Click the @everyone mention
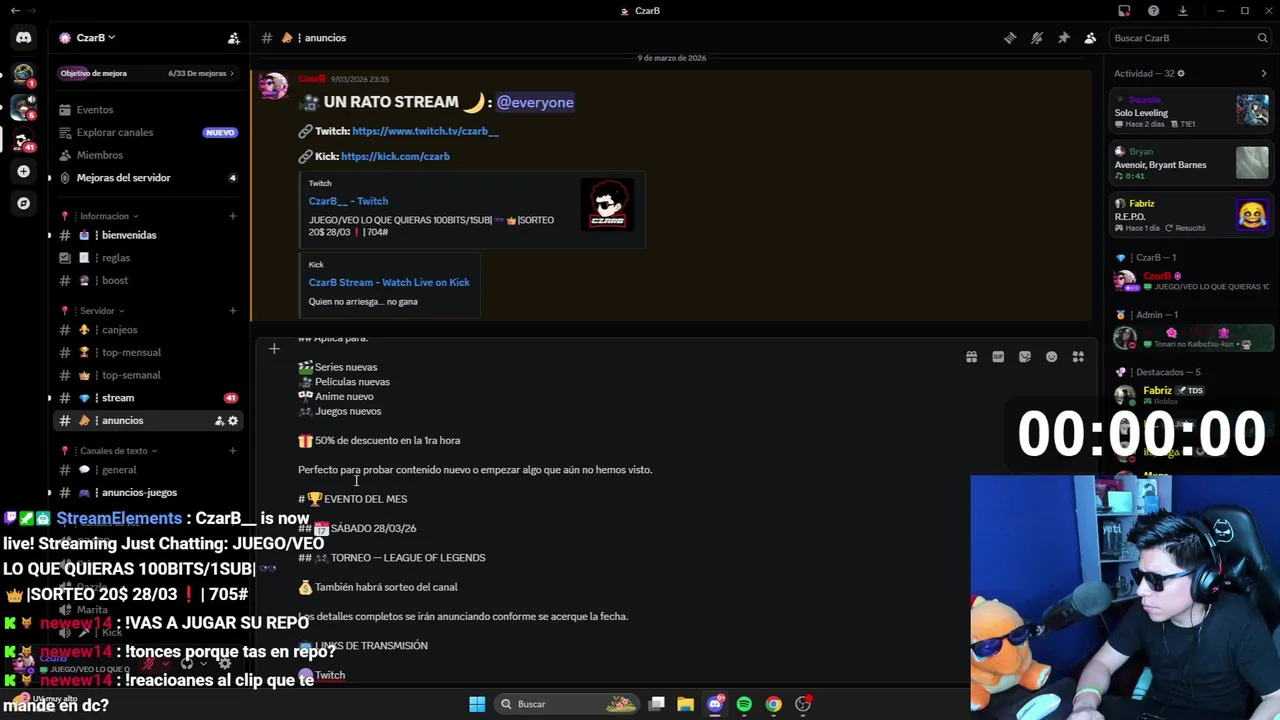1280x720 pixels. [535, 102]
